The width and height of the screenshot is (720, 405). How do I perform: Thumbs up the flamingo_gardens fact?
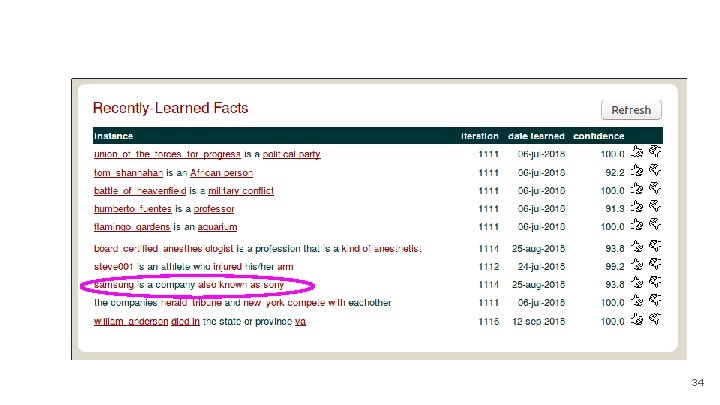[x=637, y=225]
